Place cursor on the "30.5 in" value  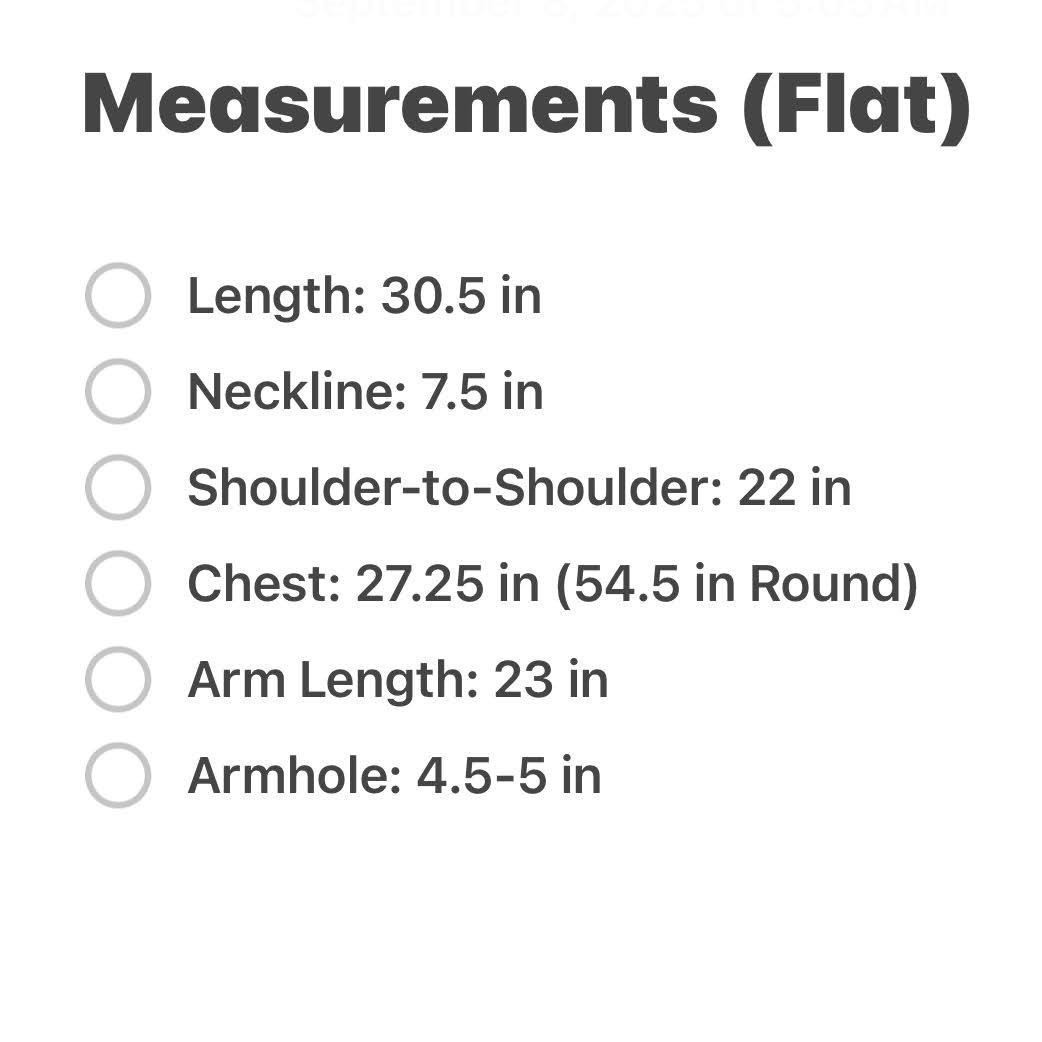(461, 297)
